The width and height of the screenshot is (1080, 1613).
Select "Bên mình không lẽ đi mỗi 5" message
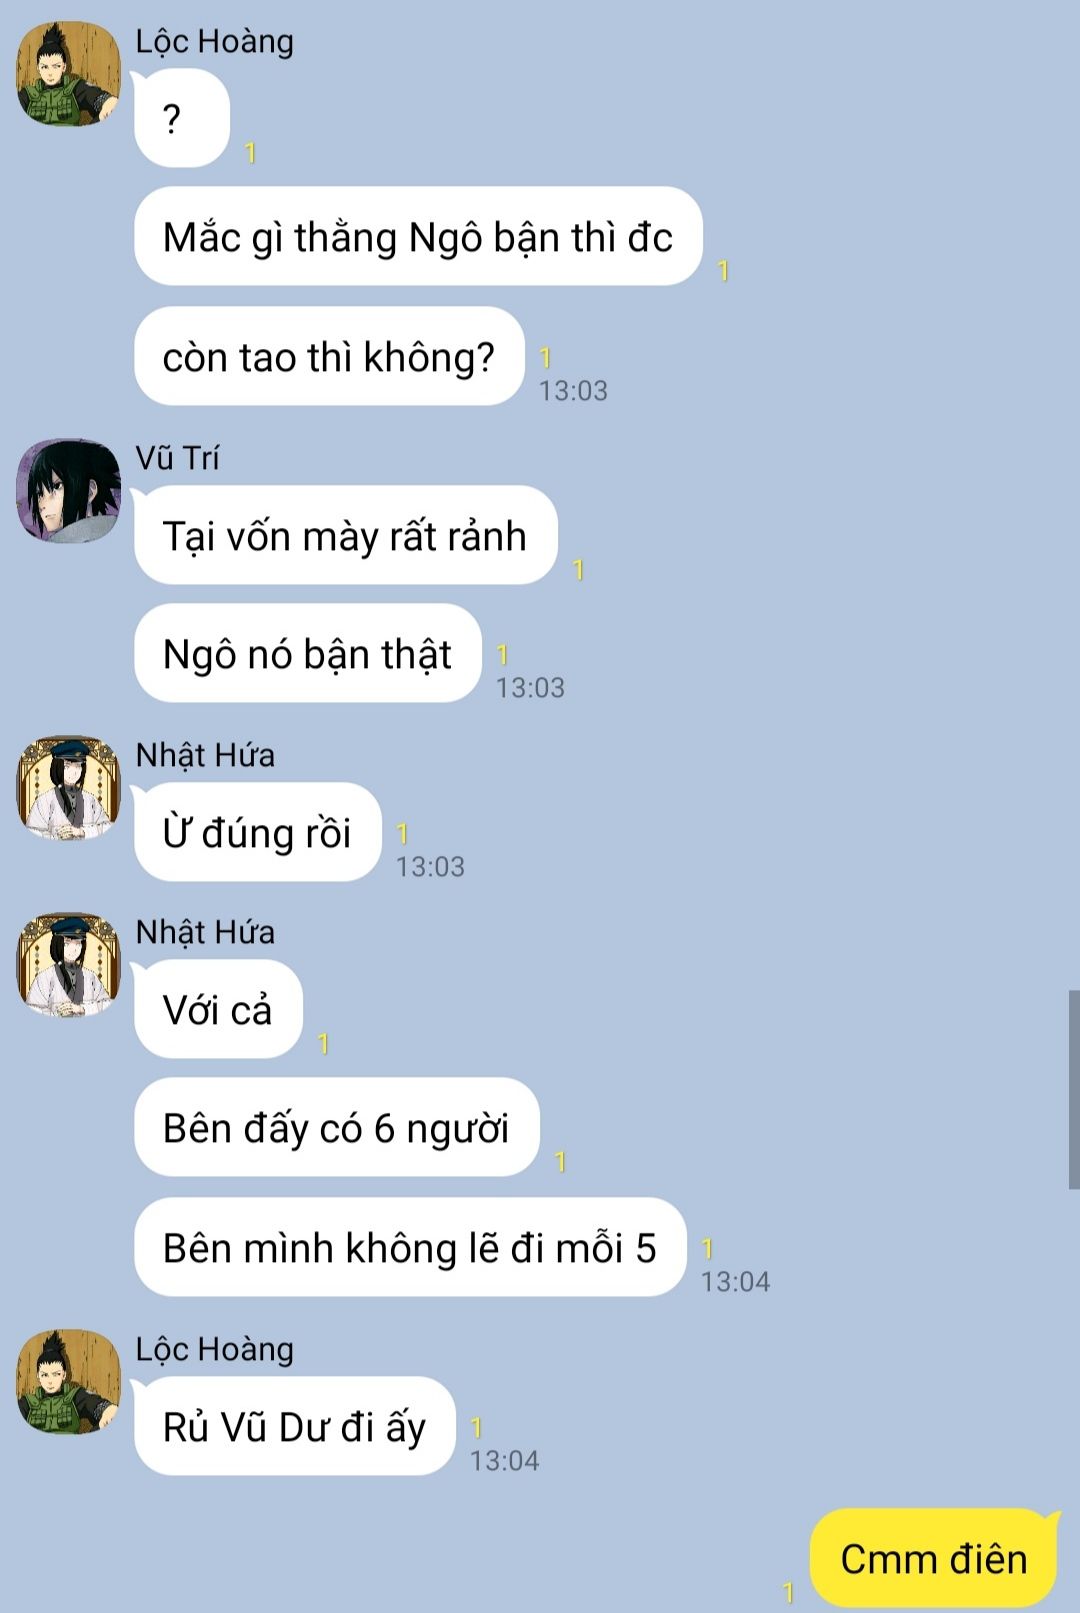click(410, 1247)
